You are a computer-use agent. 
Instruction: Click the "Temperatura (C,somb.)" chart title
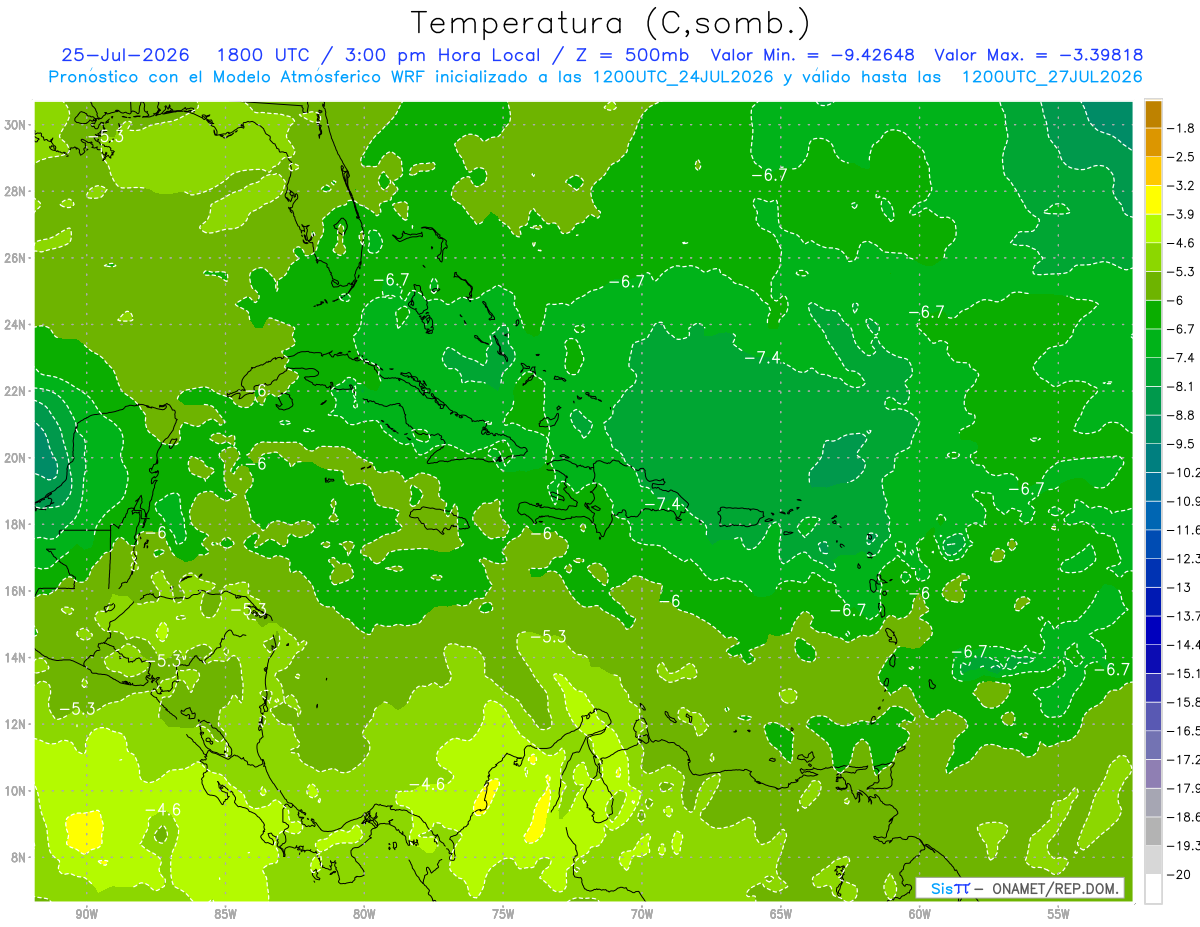[610, 23]
